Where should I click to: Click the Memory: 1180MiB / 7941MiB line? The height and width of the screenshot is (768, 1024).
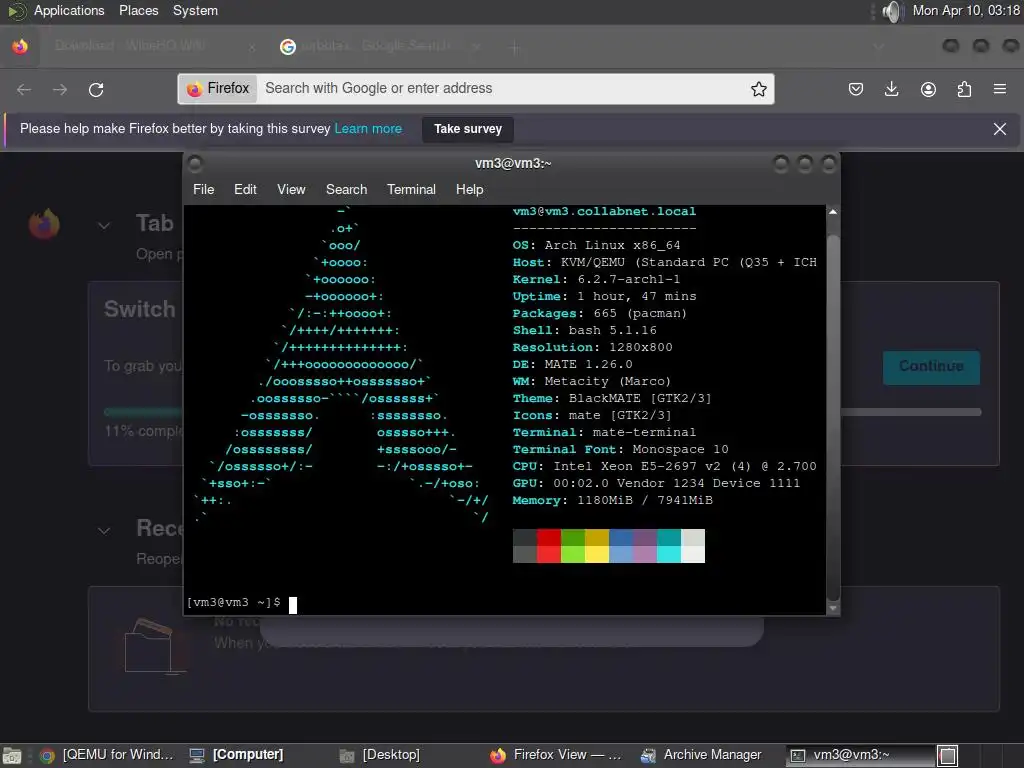coord(613,500)
